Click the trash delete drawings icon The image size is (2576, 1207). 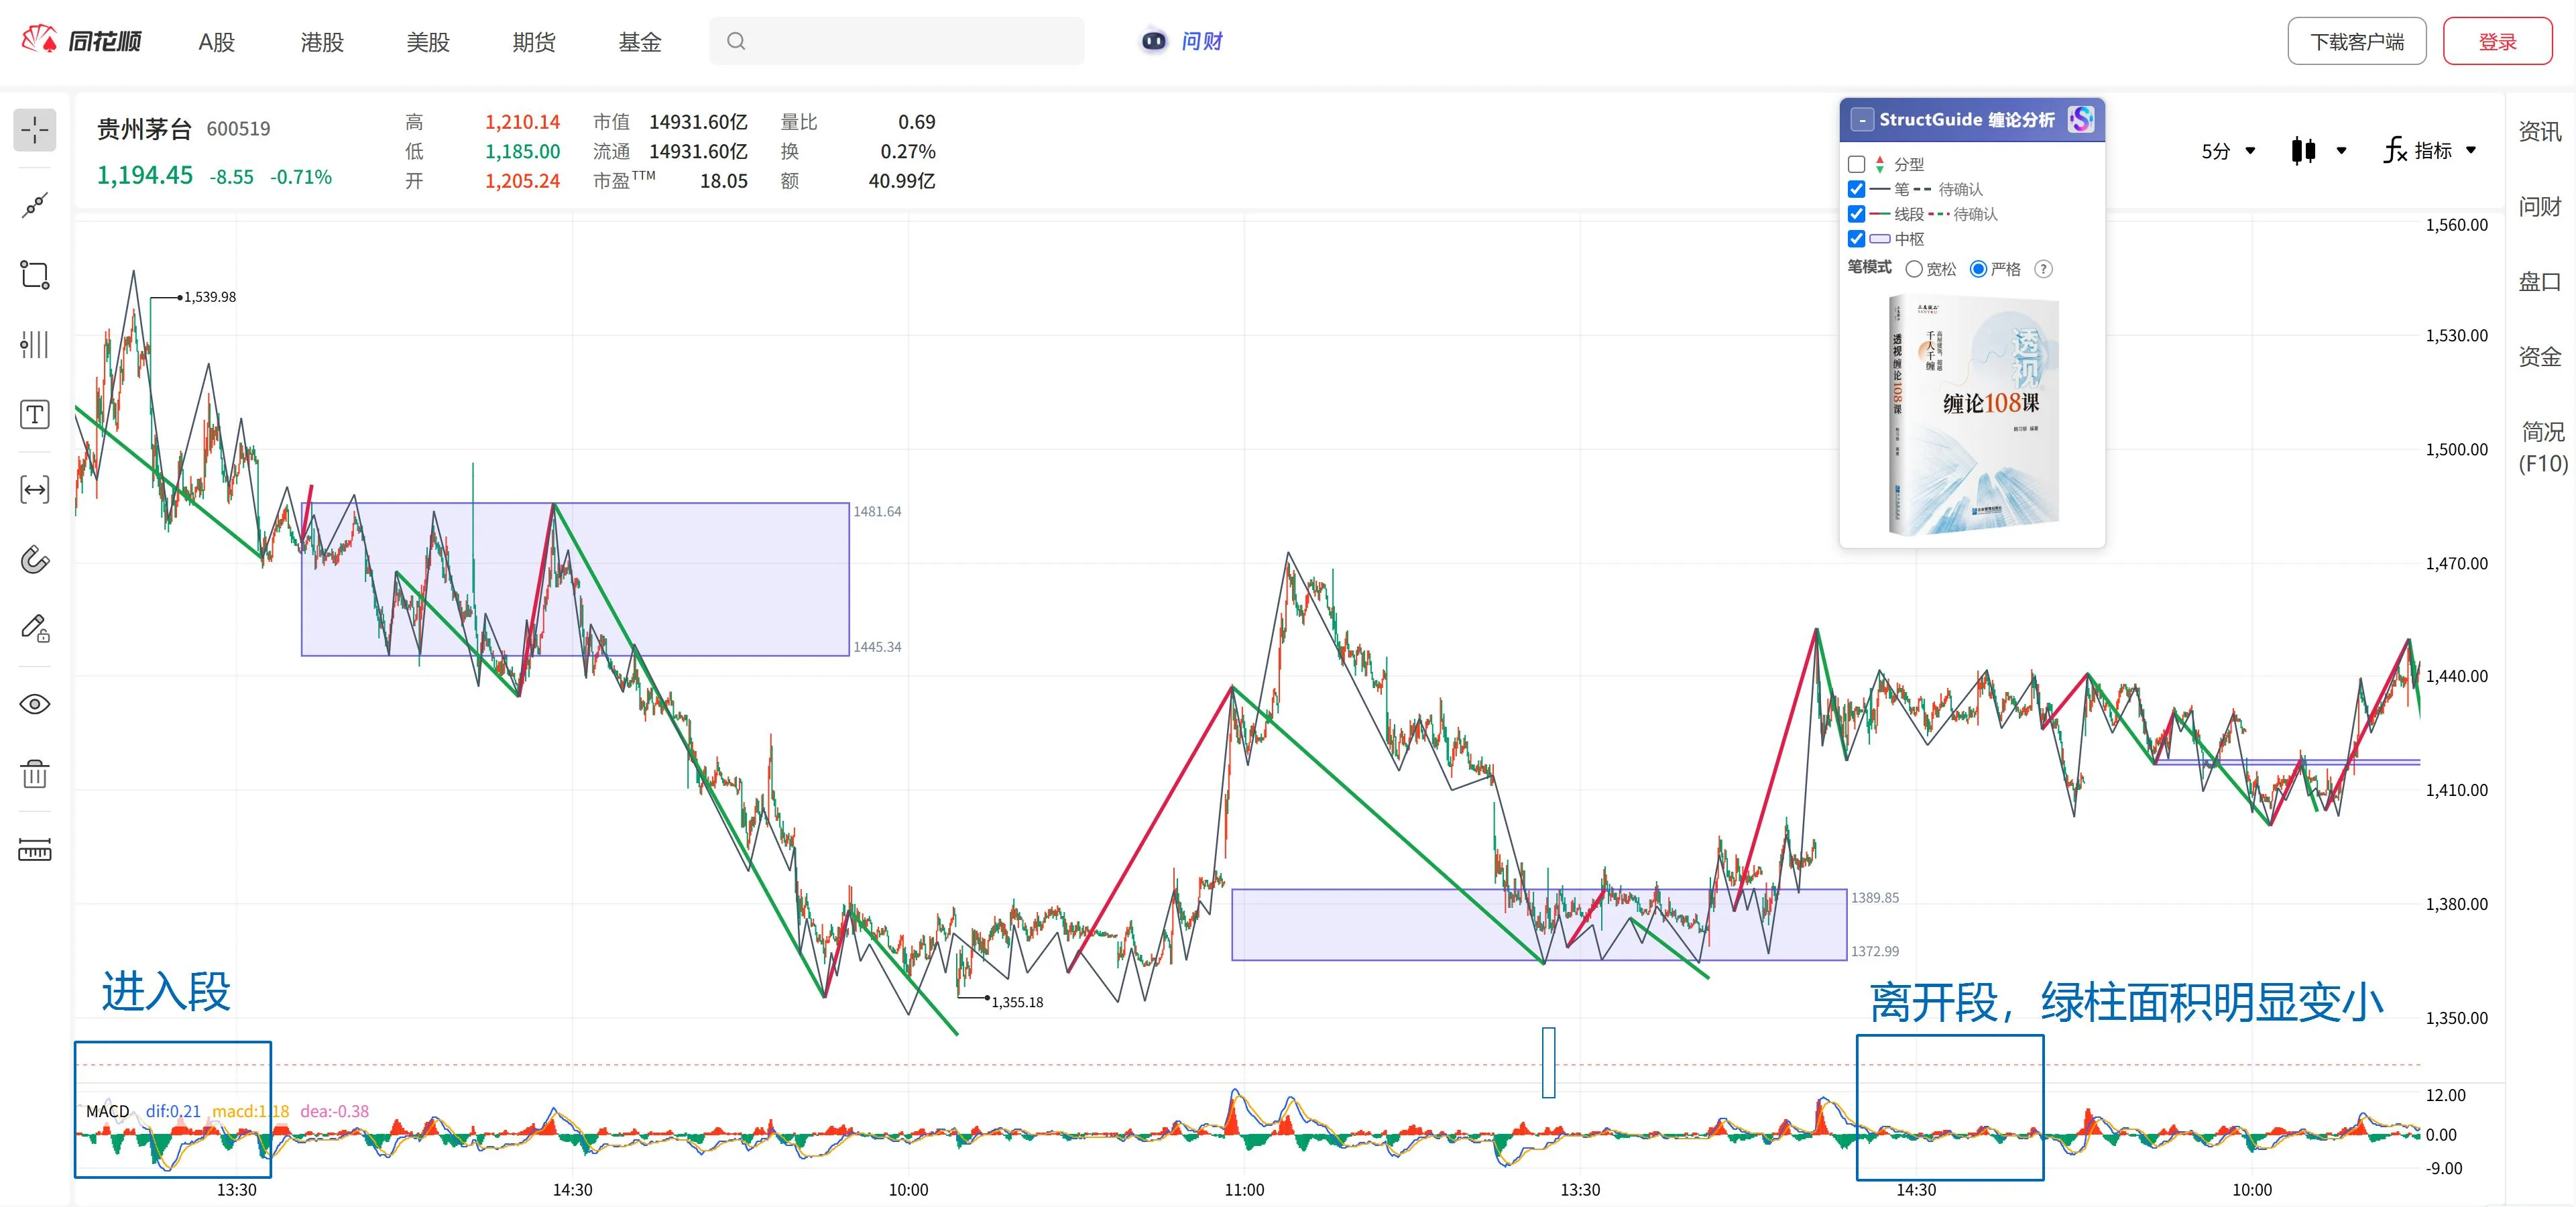(35, 774)
